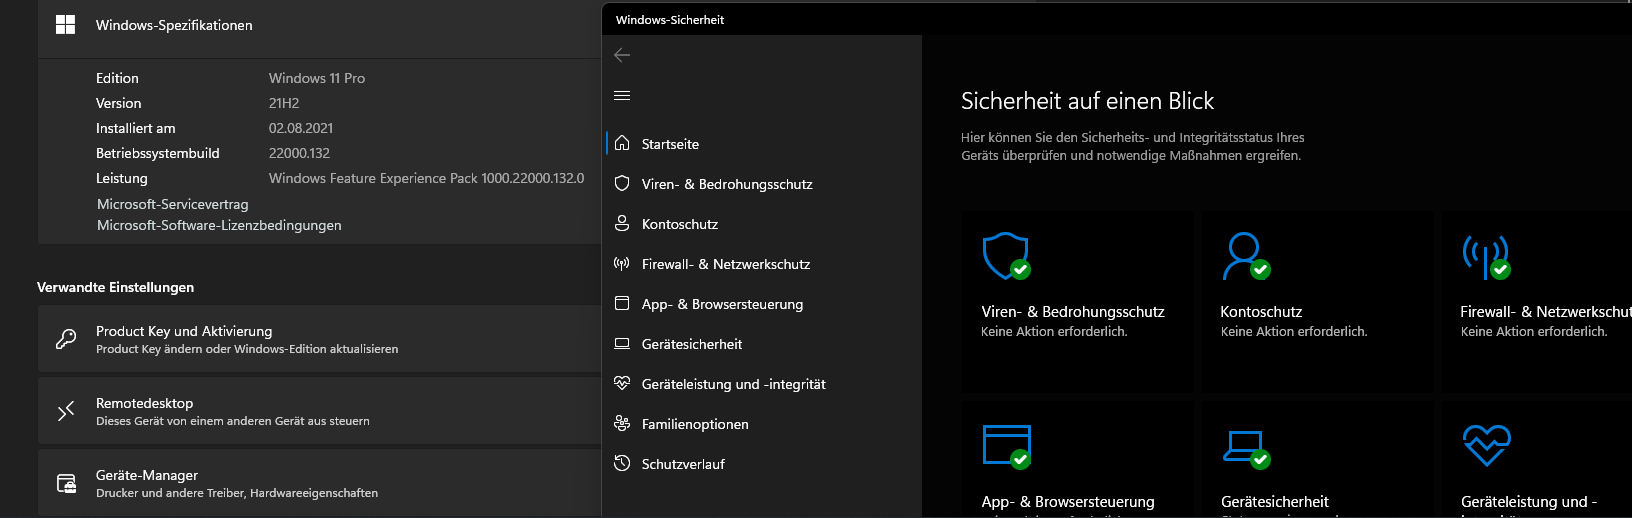
Task: Click the install date '02.08.2021'
Action: pos(301,128)
